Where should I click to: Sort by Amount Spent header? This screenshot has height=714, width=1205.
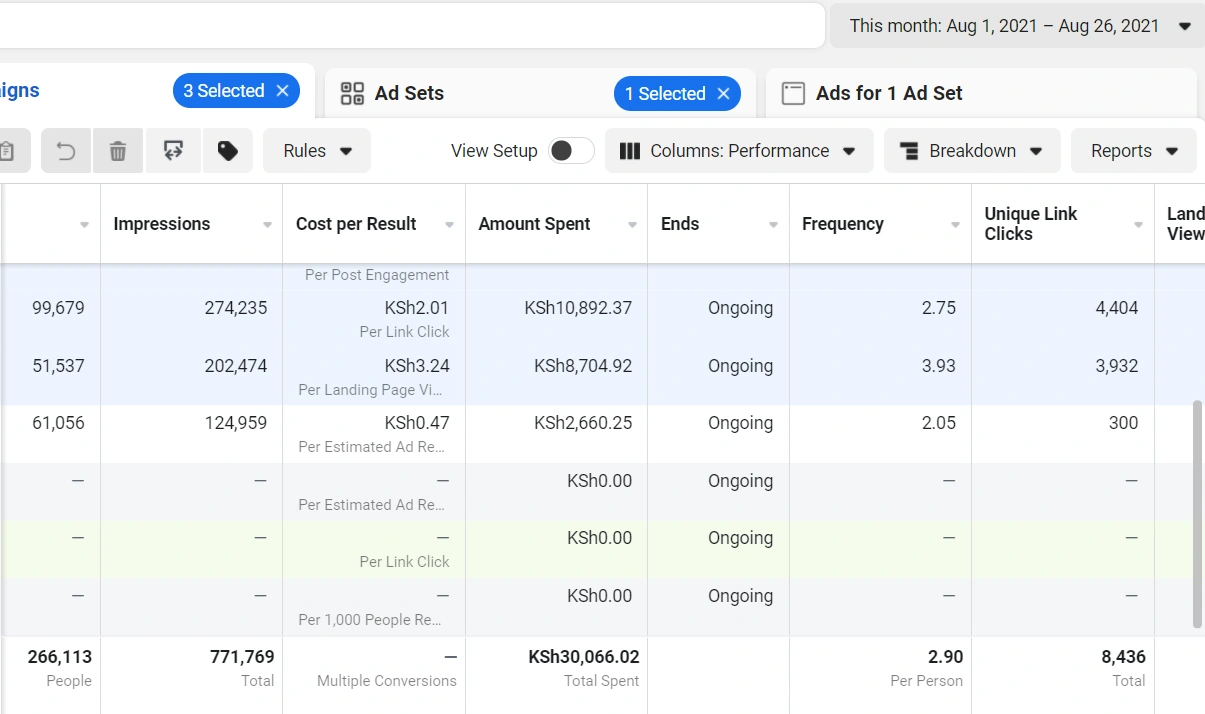tap(534, 224)
